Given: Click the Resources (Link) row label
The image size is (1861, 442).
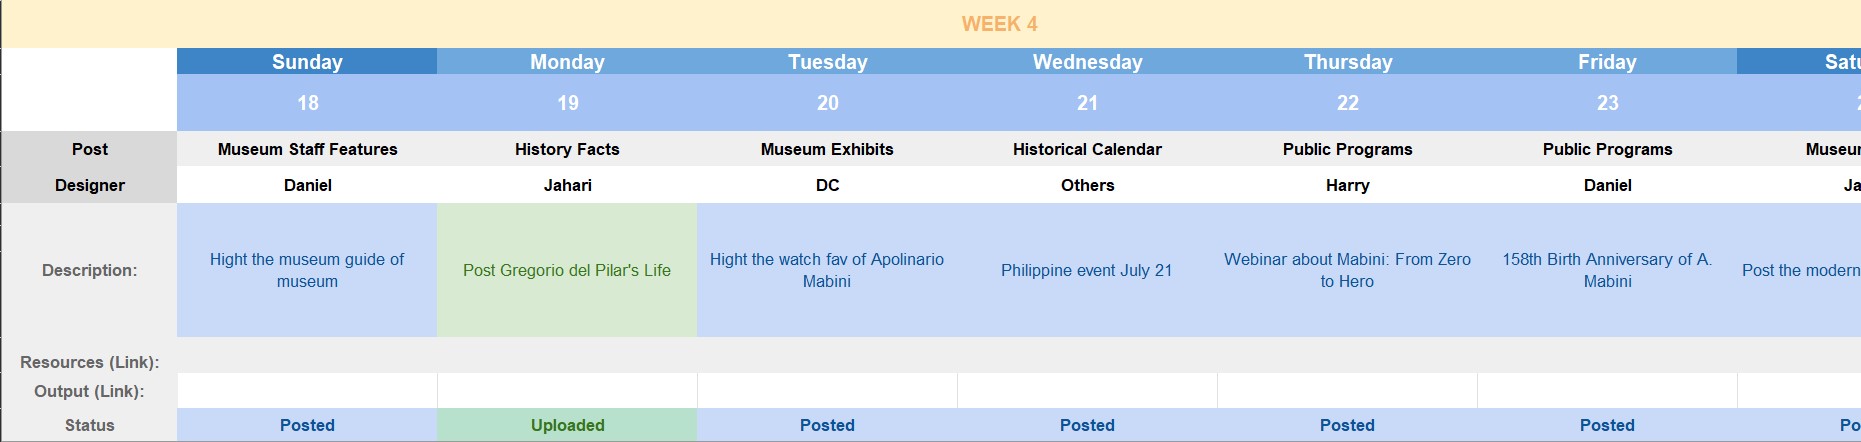Looking at the screenshot, I should click(89, 362).
